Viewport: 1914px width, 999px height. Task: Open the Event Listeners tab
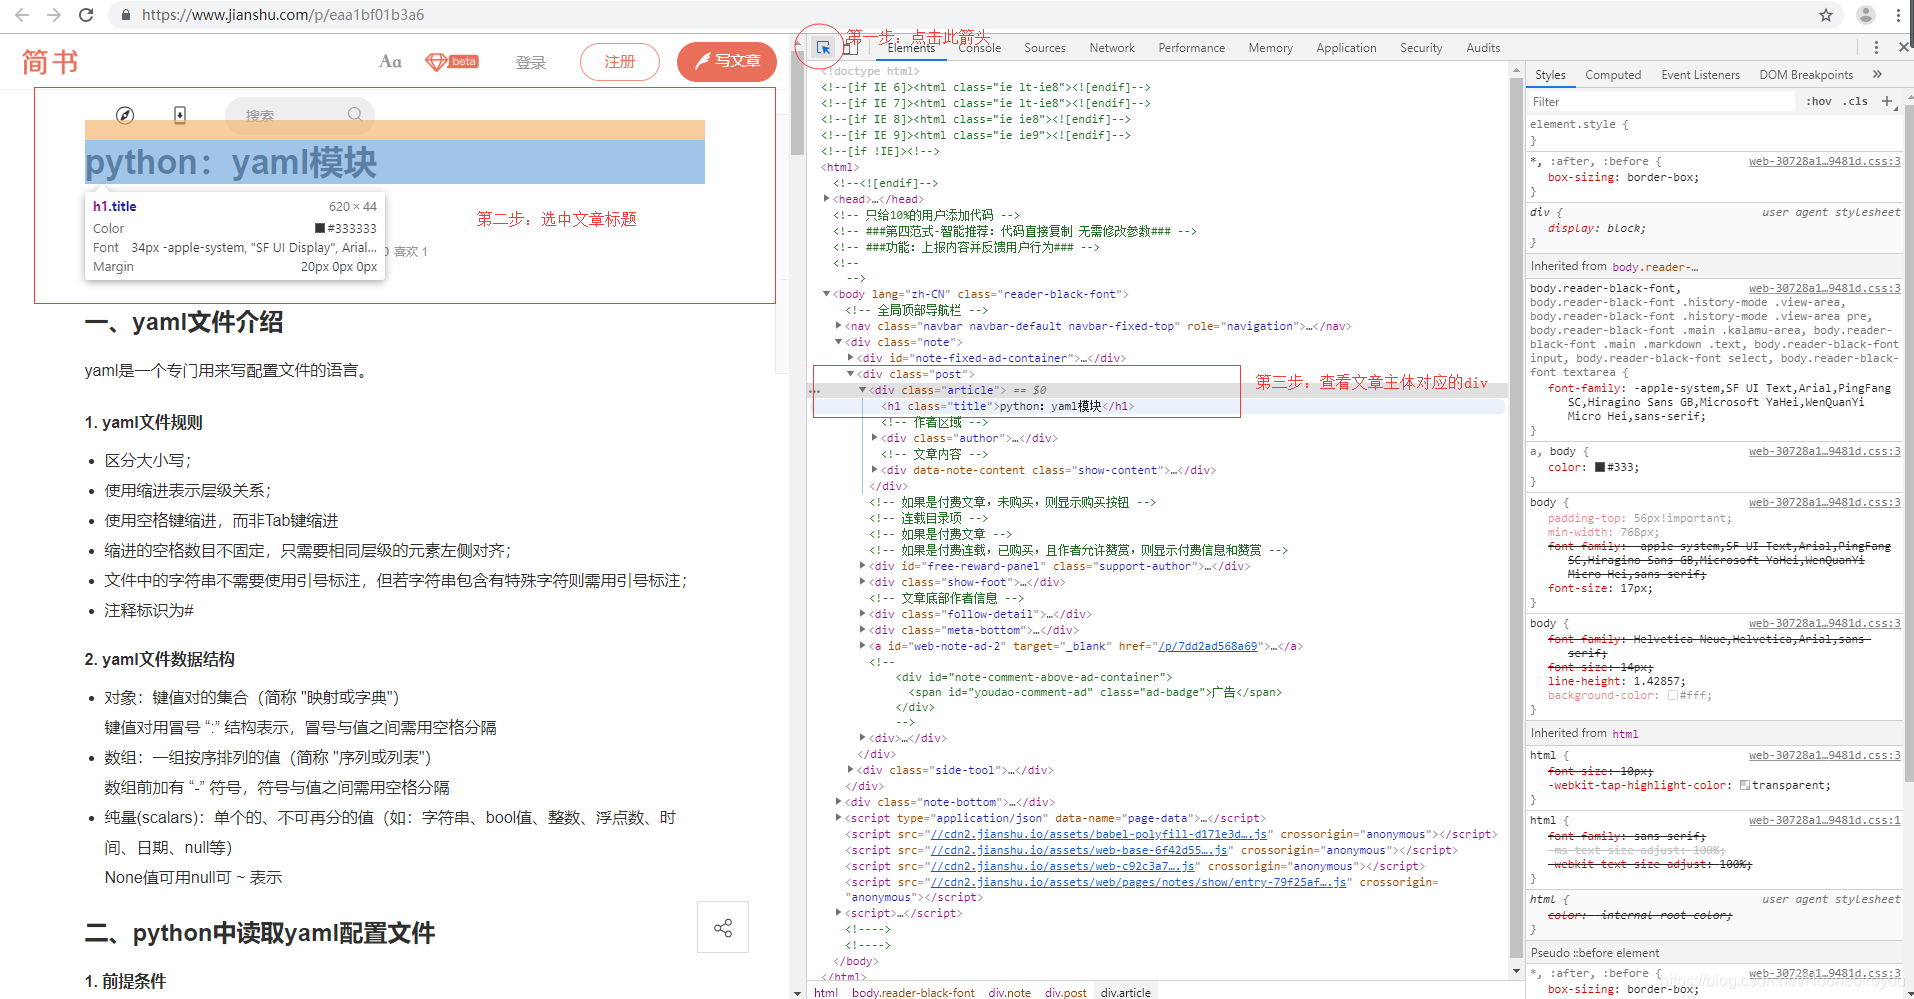(1700, 75)
